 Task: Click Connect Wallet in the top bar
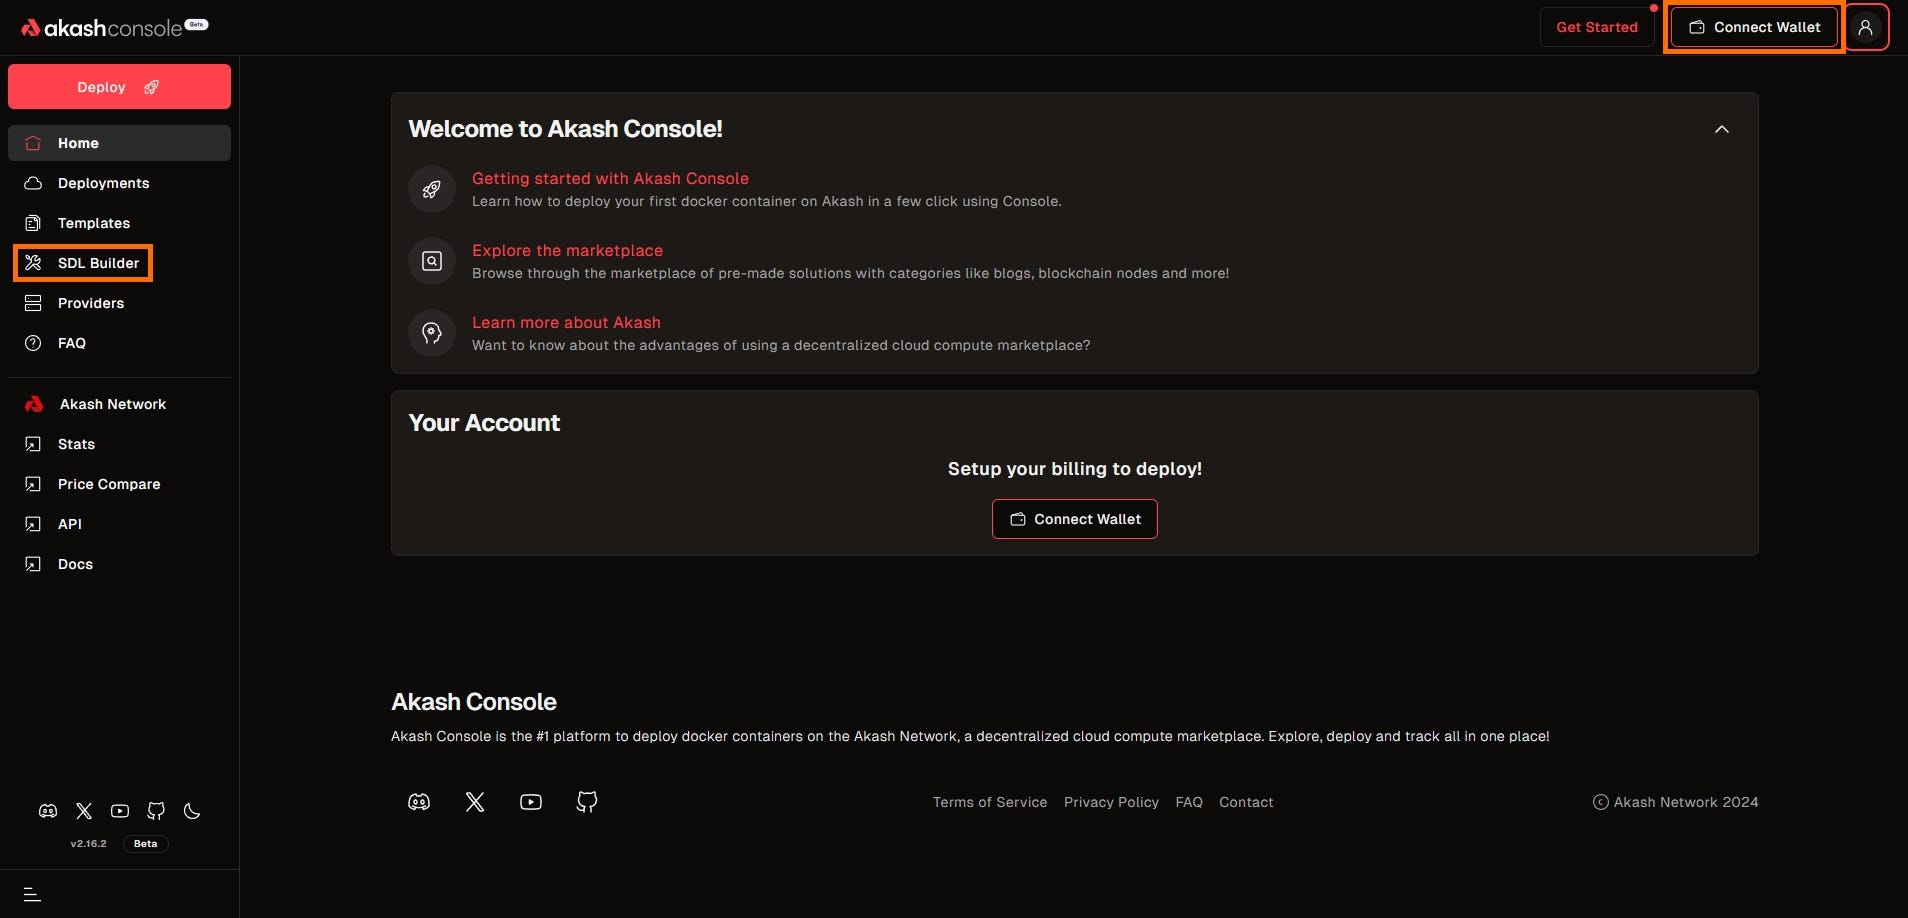pyautogui.click(x=1754, y=27)
